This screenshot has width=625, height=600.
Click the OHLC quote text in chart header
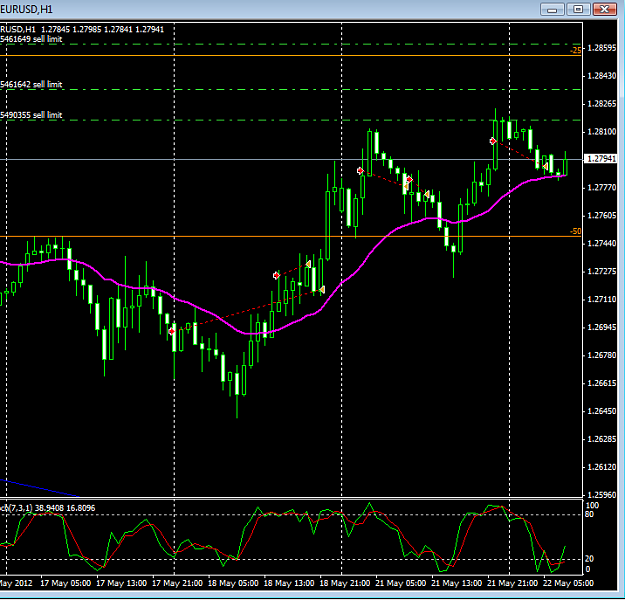(102, 30)
